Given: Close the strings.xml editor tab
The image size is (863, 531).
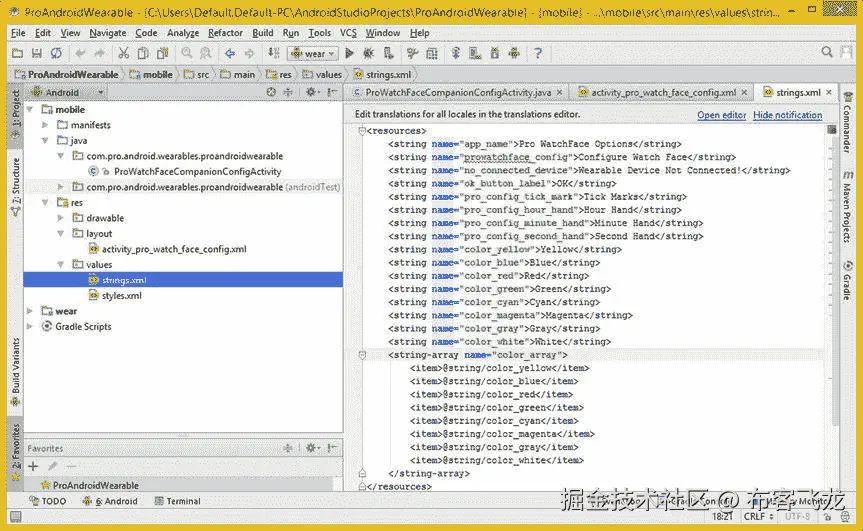Looking at the screenshot, I should click(829, 92).
